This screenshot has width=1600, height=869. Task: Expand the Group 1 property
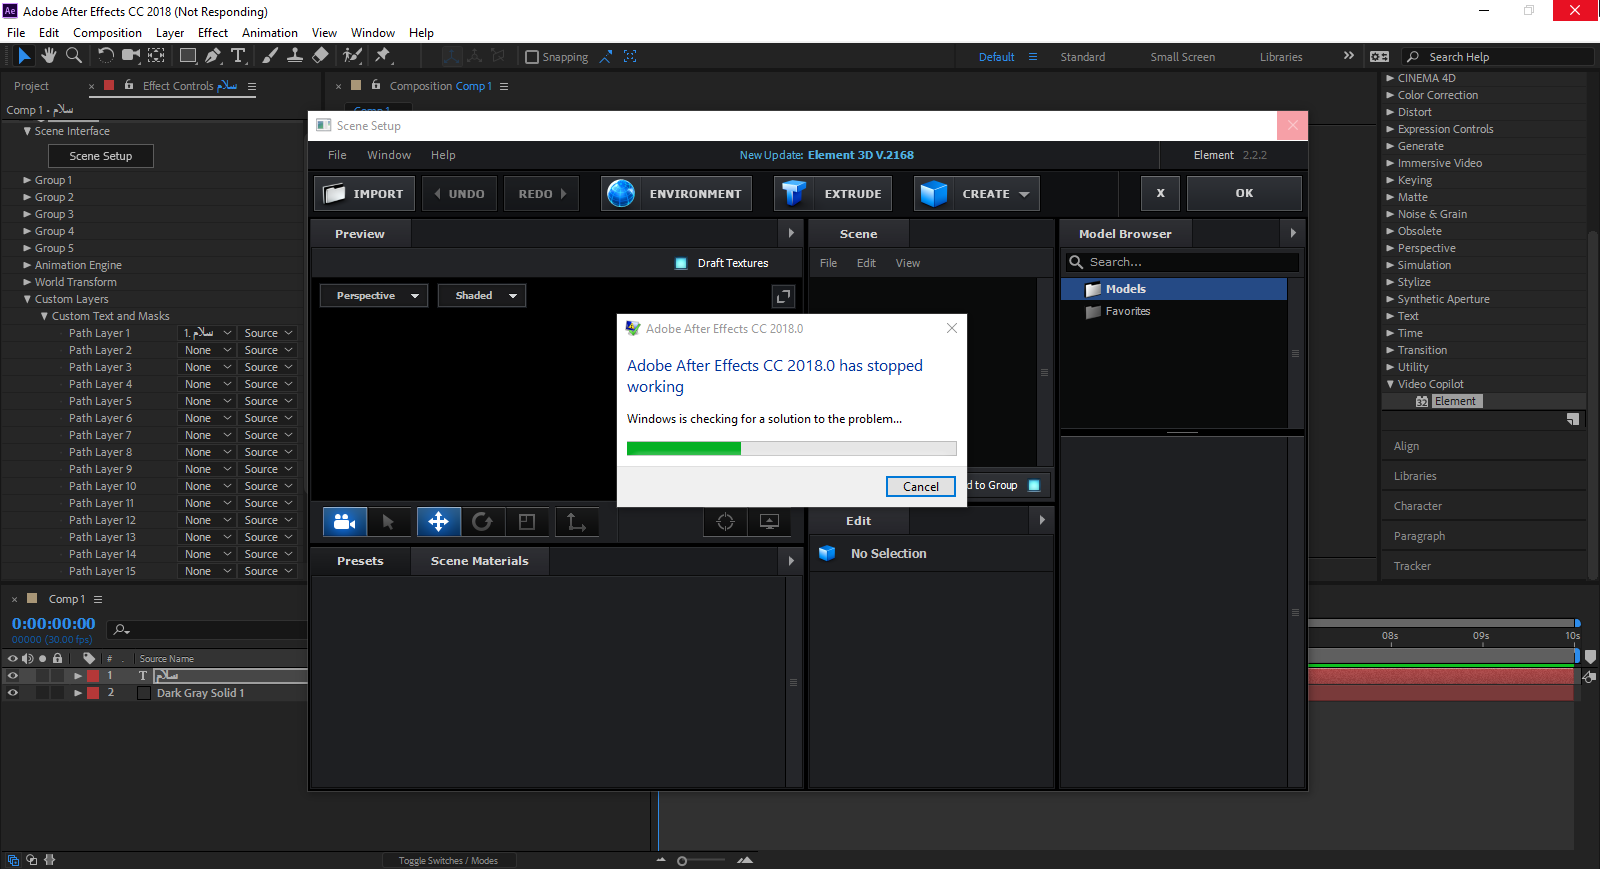click(27, 180)
